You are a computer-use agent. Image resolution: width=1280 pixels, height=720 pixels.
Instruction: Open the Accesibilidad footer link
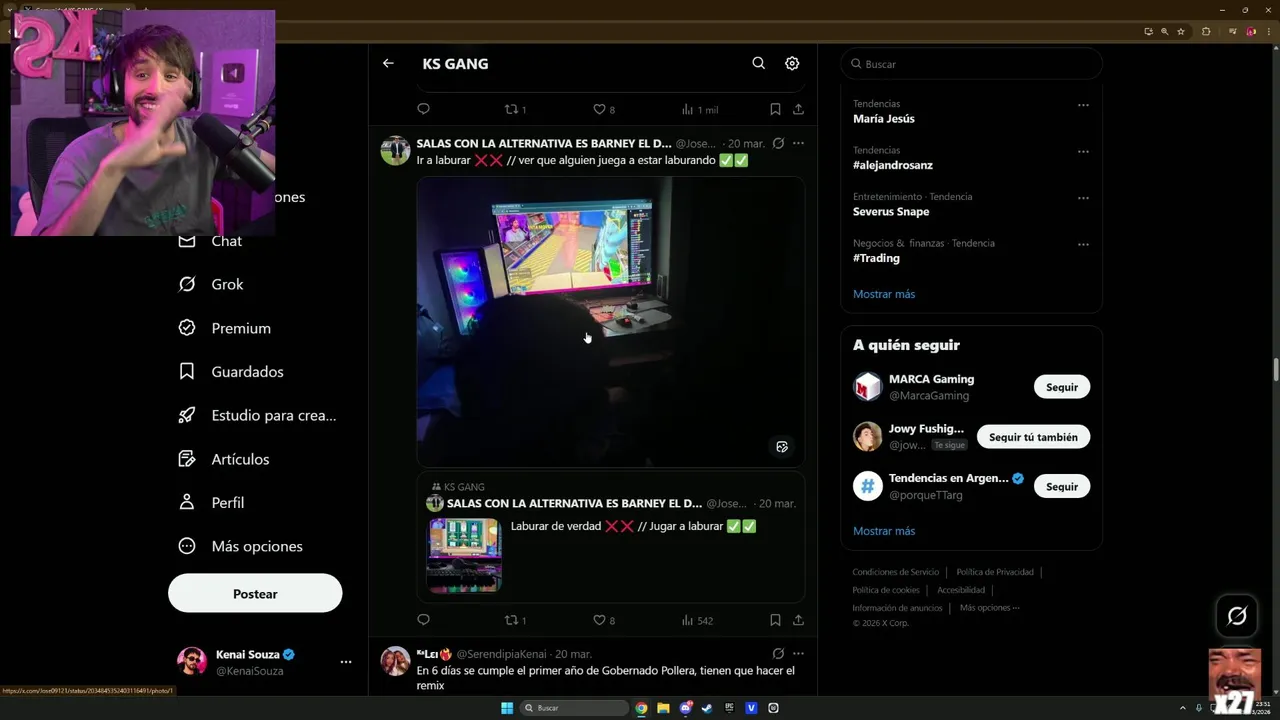pos(961,590)
